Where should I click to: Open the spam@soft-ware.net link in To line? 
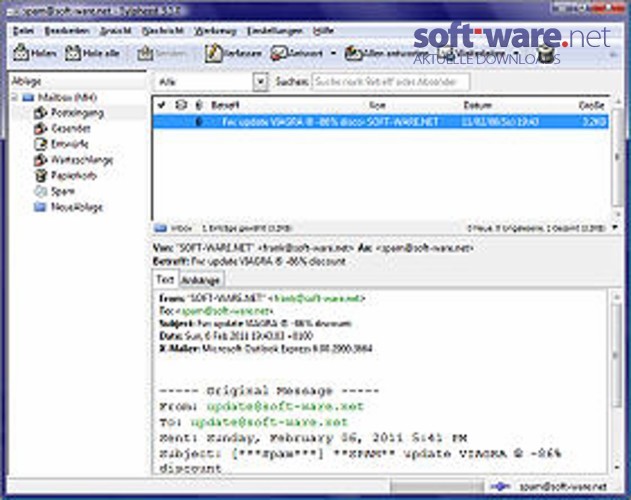point(224,311)
